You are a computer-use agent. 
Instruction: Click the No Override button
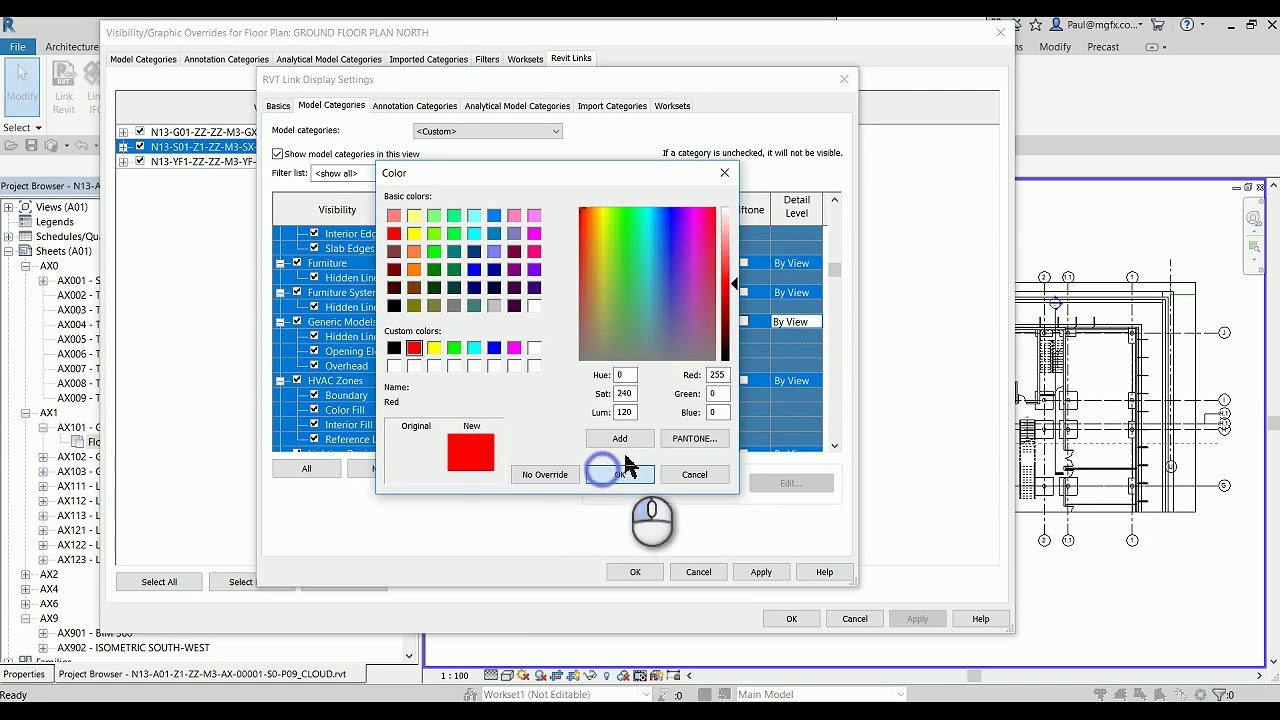544,475
